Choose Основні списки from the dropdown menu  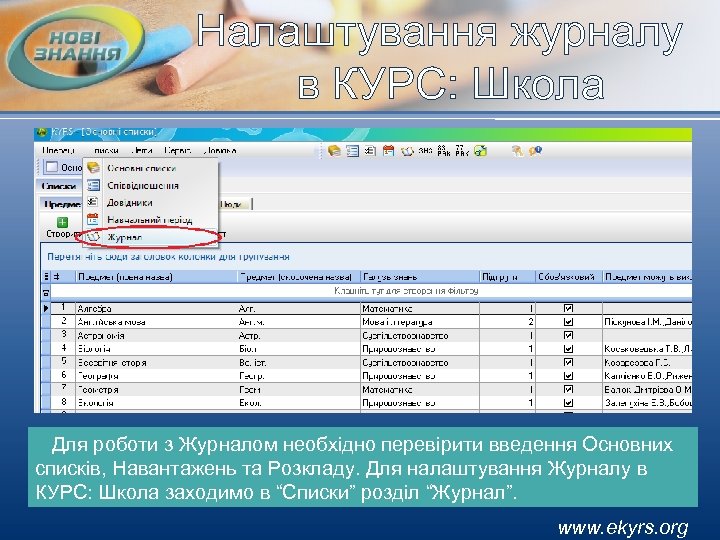point(150,168)
